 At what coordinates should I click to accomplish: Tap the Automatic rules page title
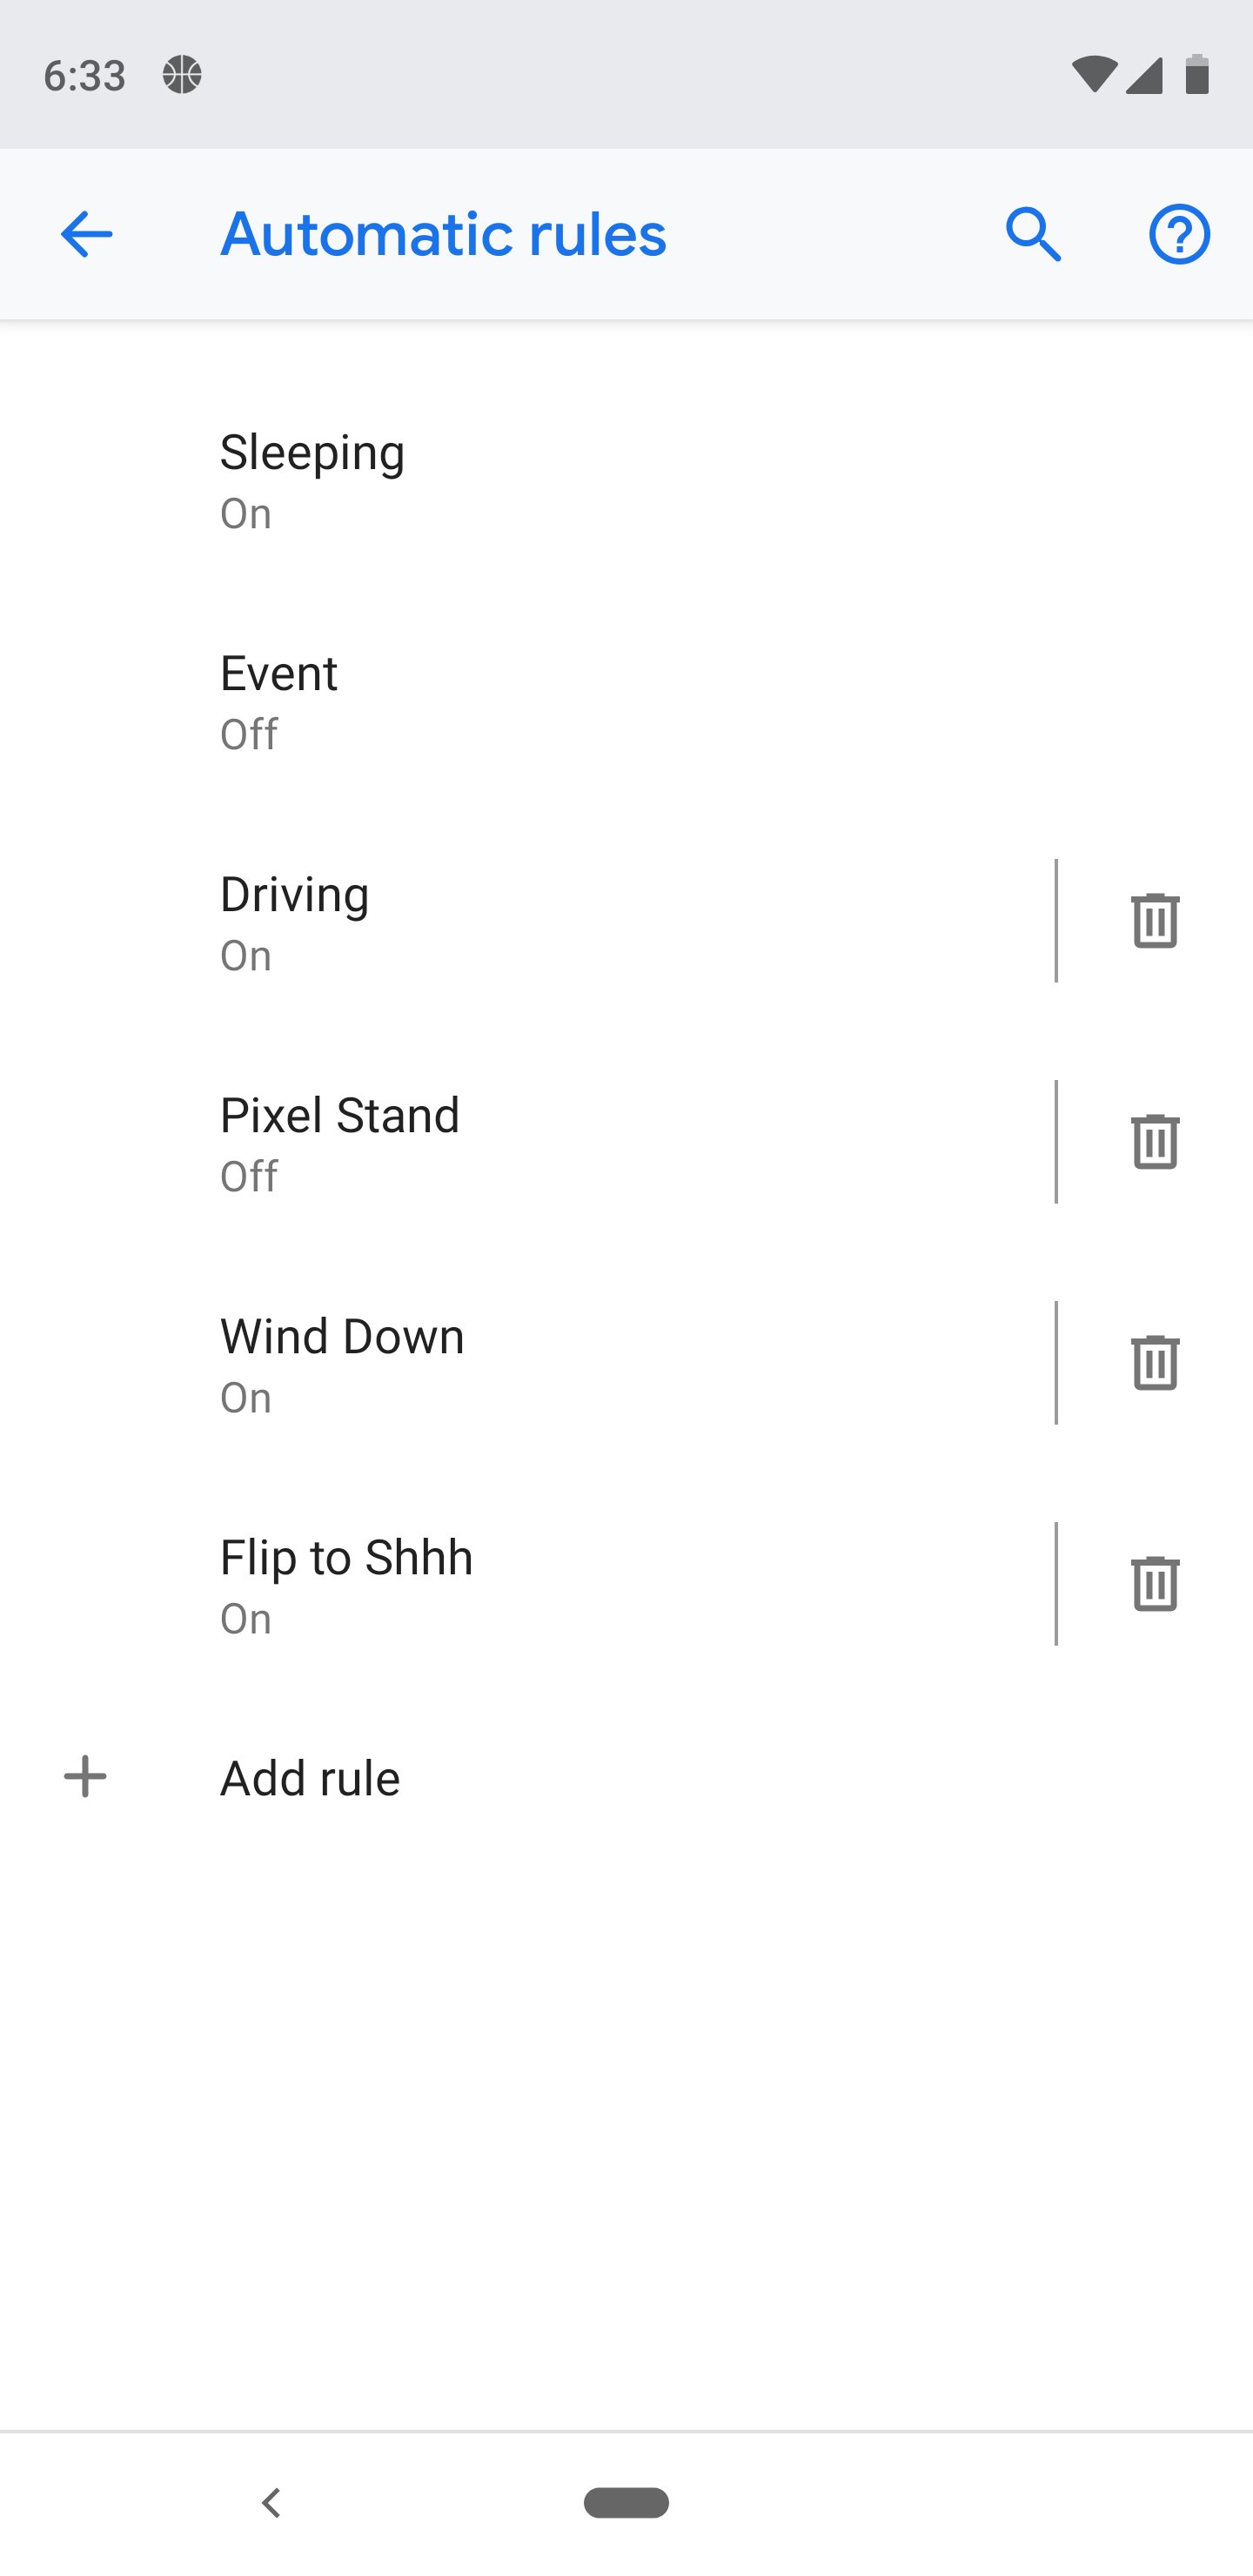(443, 234)
